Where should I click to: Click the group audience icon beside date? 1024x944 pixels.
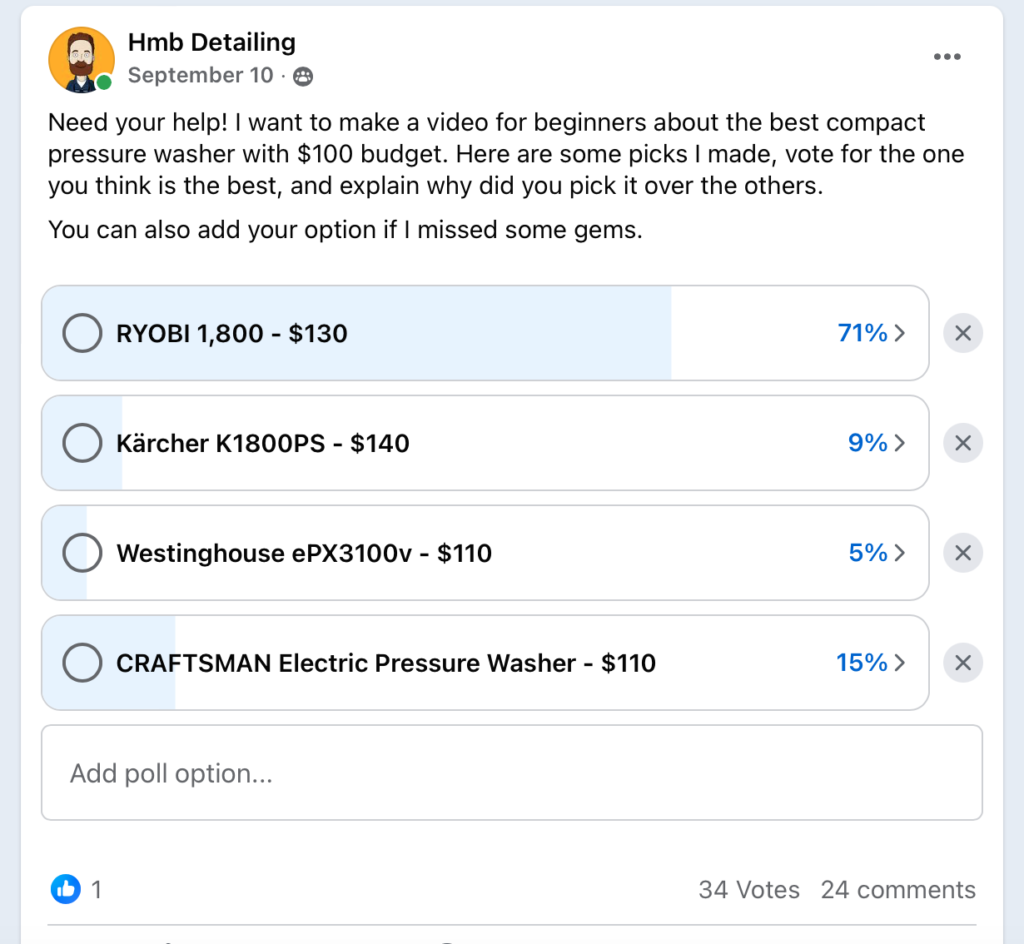click(303, 76)
